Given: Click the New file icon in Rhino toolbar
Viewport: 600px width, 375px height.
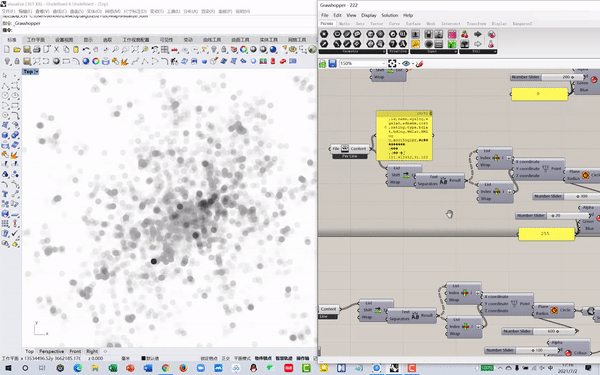Looking at the screenshot, I should tap(7, 49).
